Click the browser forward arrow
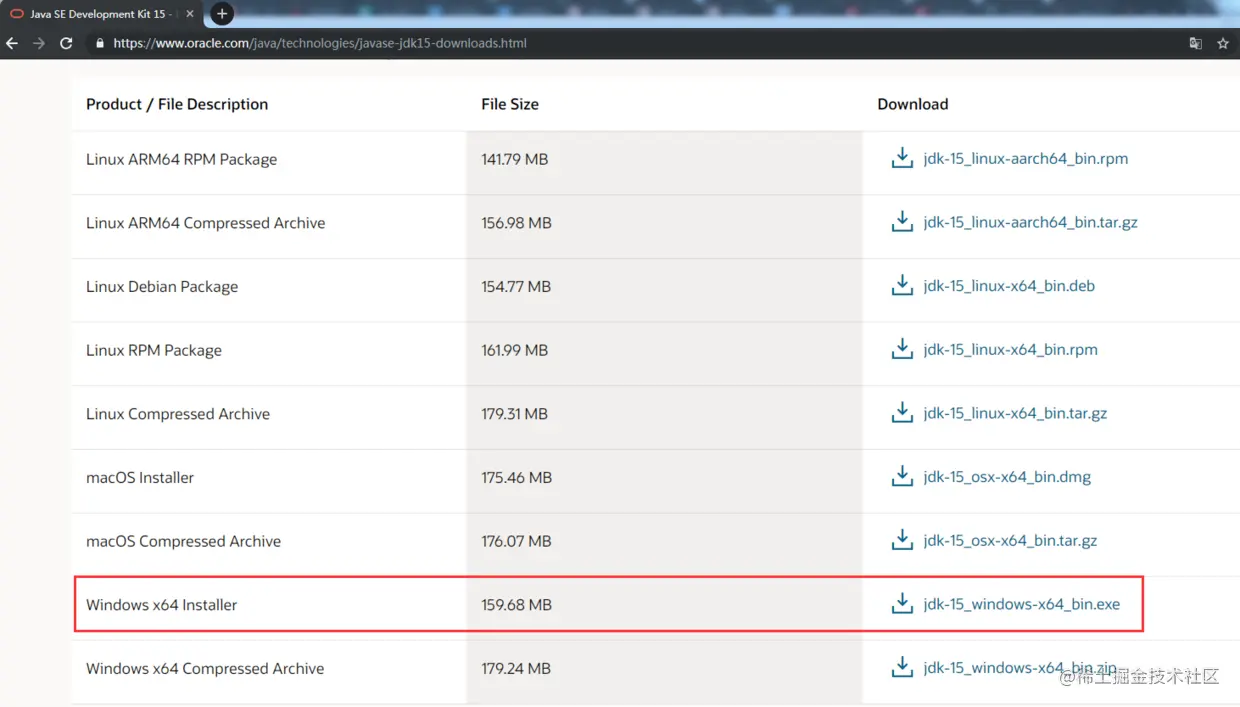This screenshot has height=707, width=1240. pyautogui.click(x=39, y=43)
